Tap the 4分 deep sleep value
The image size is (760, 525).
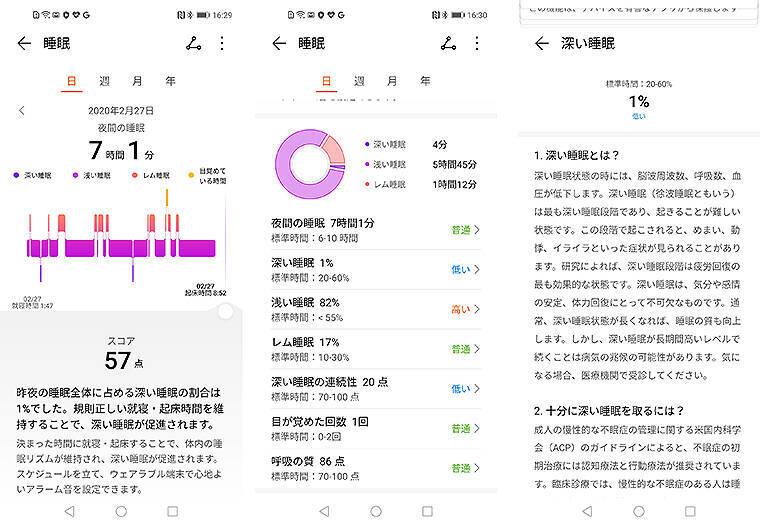[x=440, y=144]
